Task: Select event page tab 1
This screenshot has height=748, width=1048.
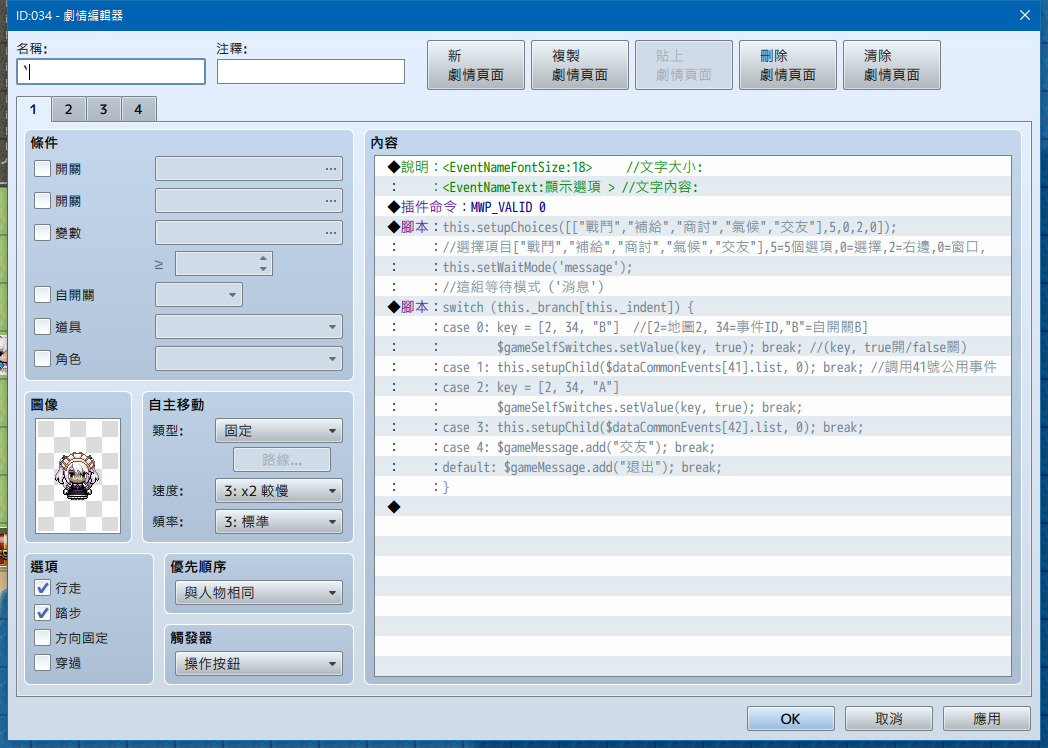Action: coord(33,109)
